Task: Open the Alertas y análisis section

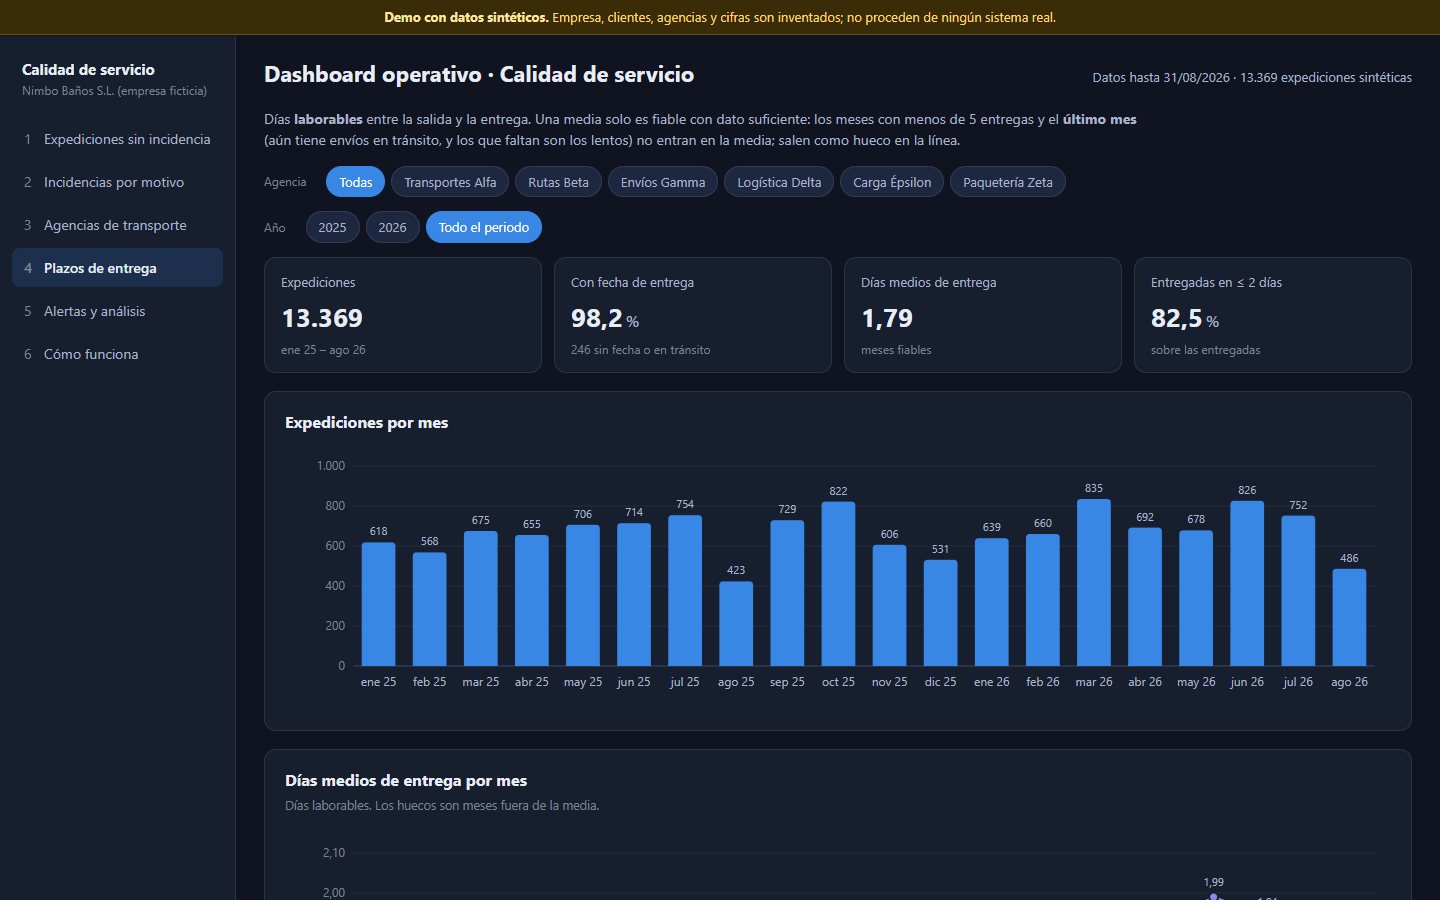Action: 117,311
